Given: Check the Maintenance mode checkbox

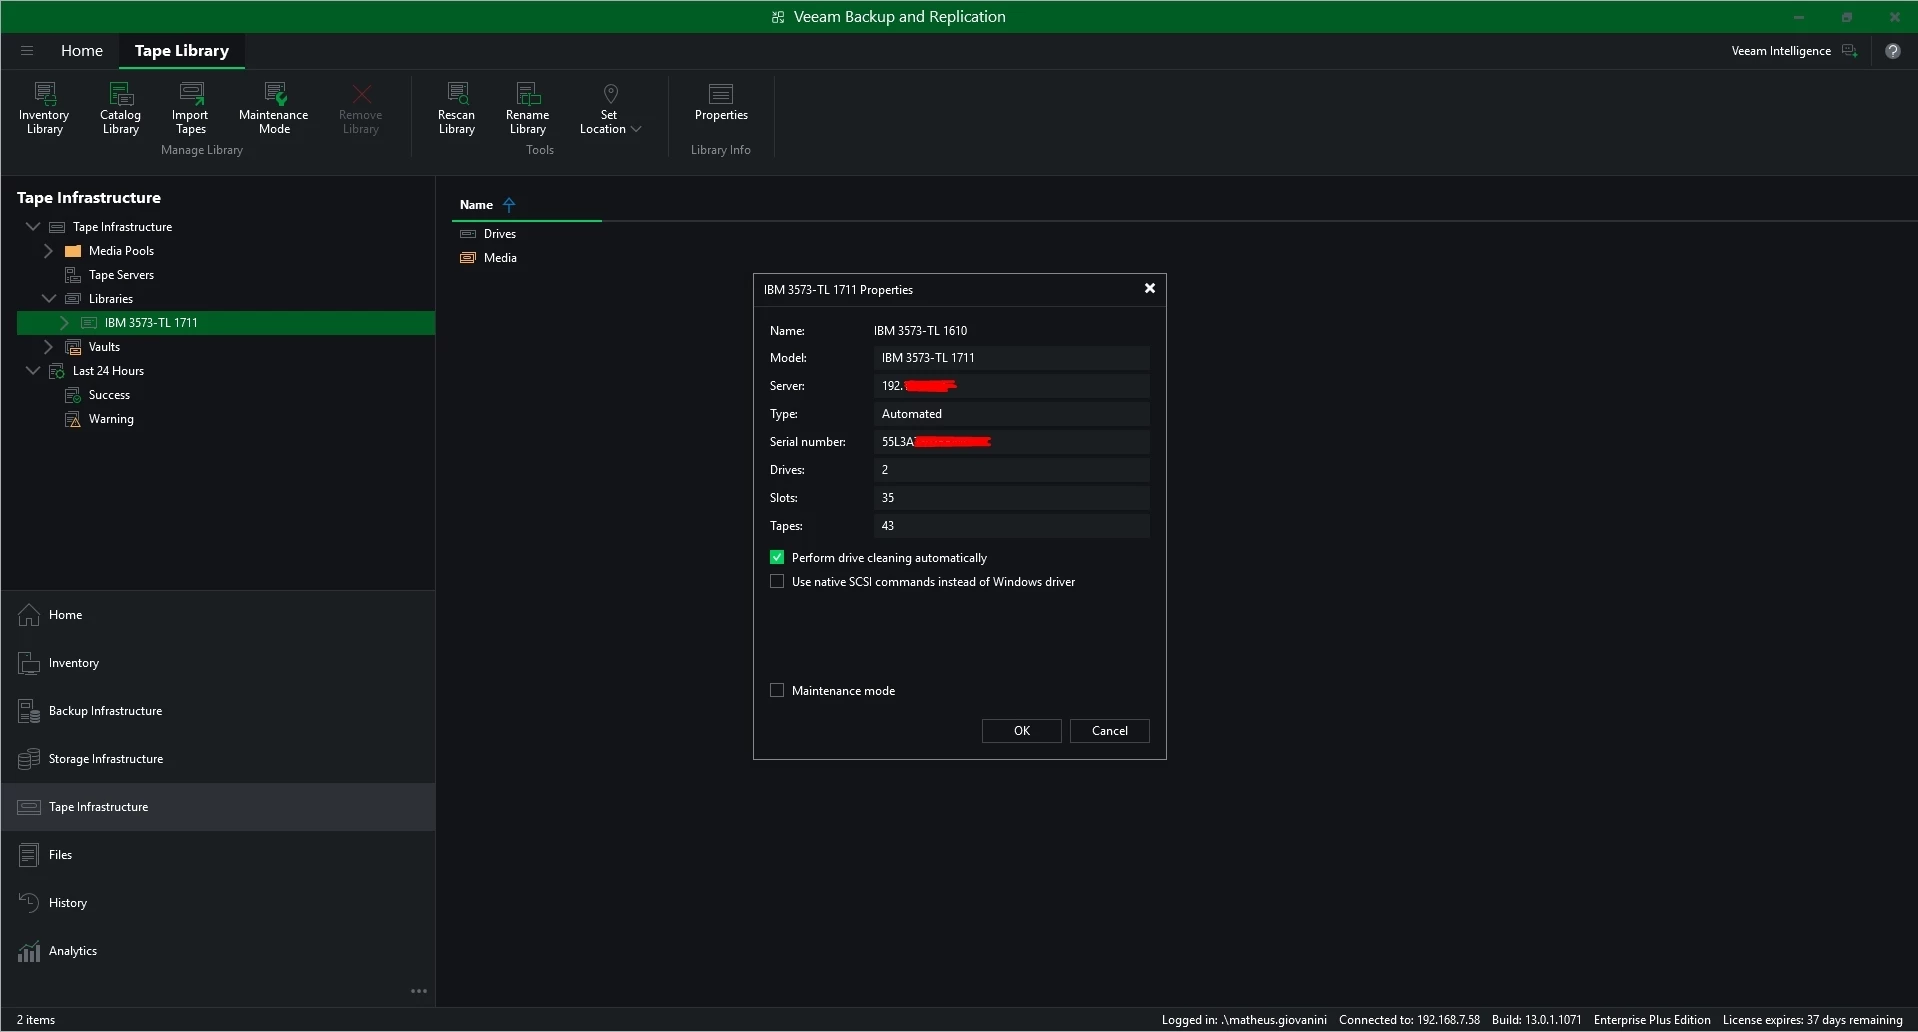Looking at the screenshot, I should click(777, 691).
